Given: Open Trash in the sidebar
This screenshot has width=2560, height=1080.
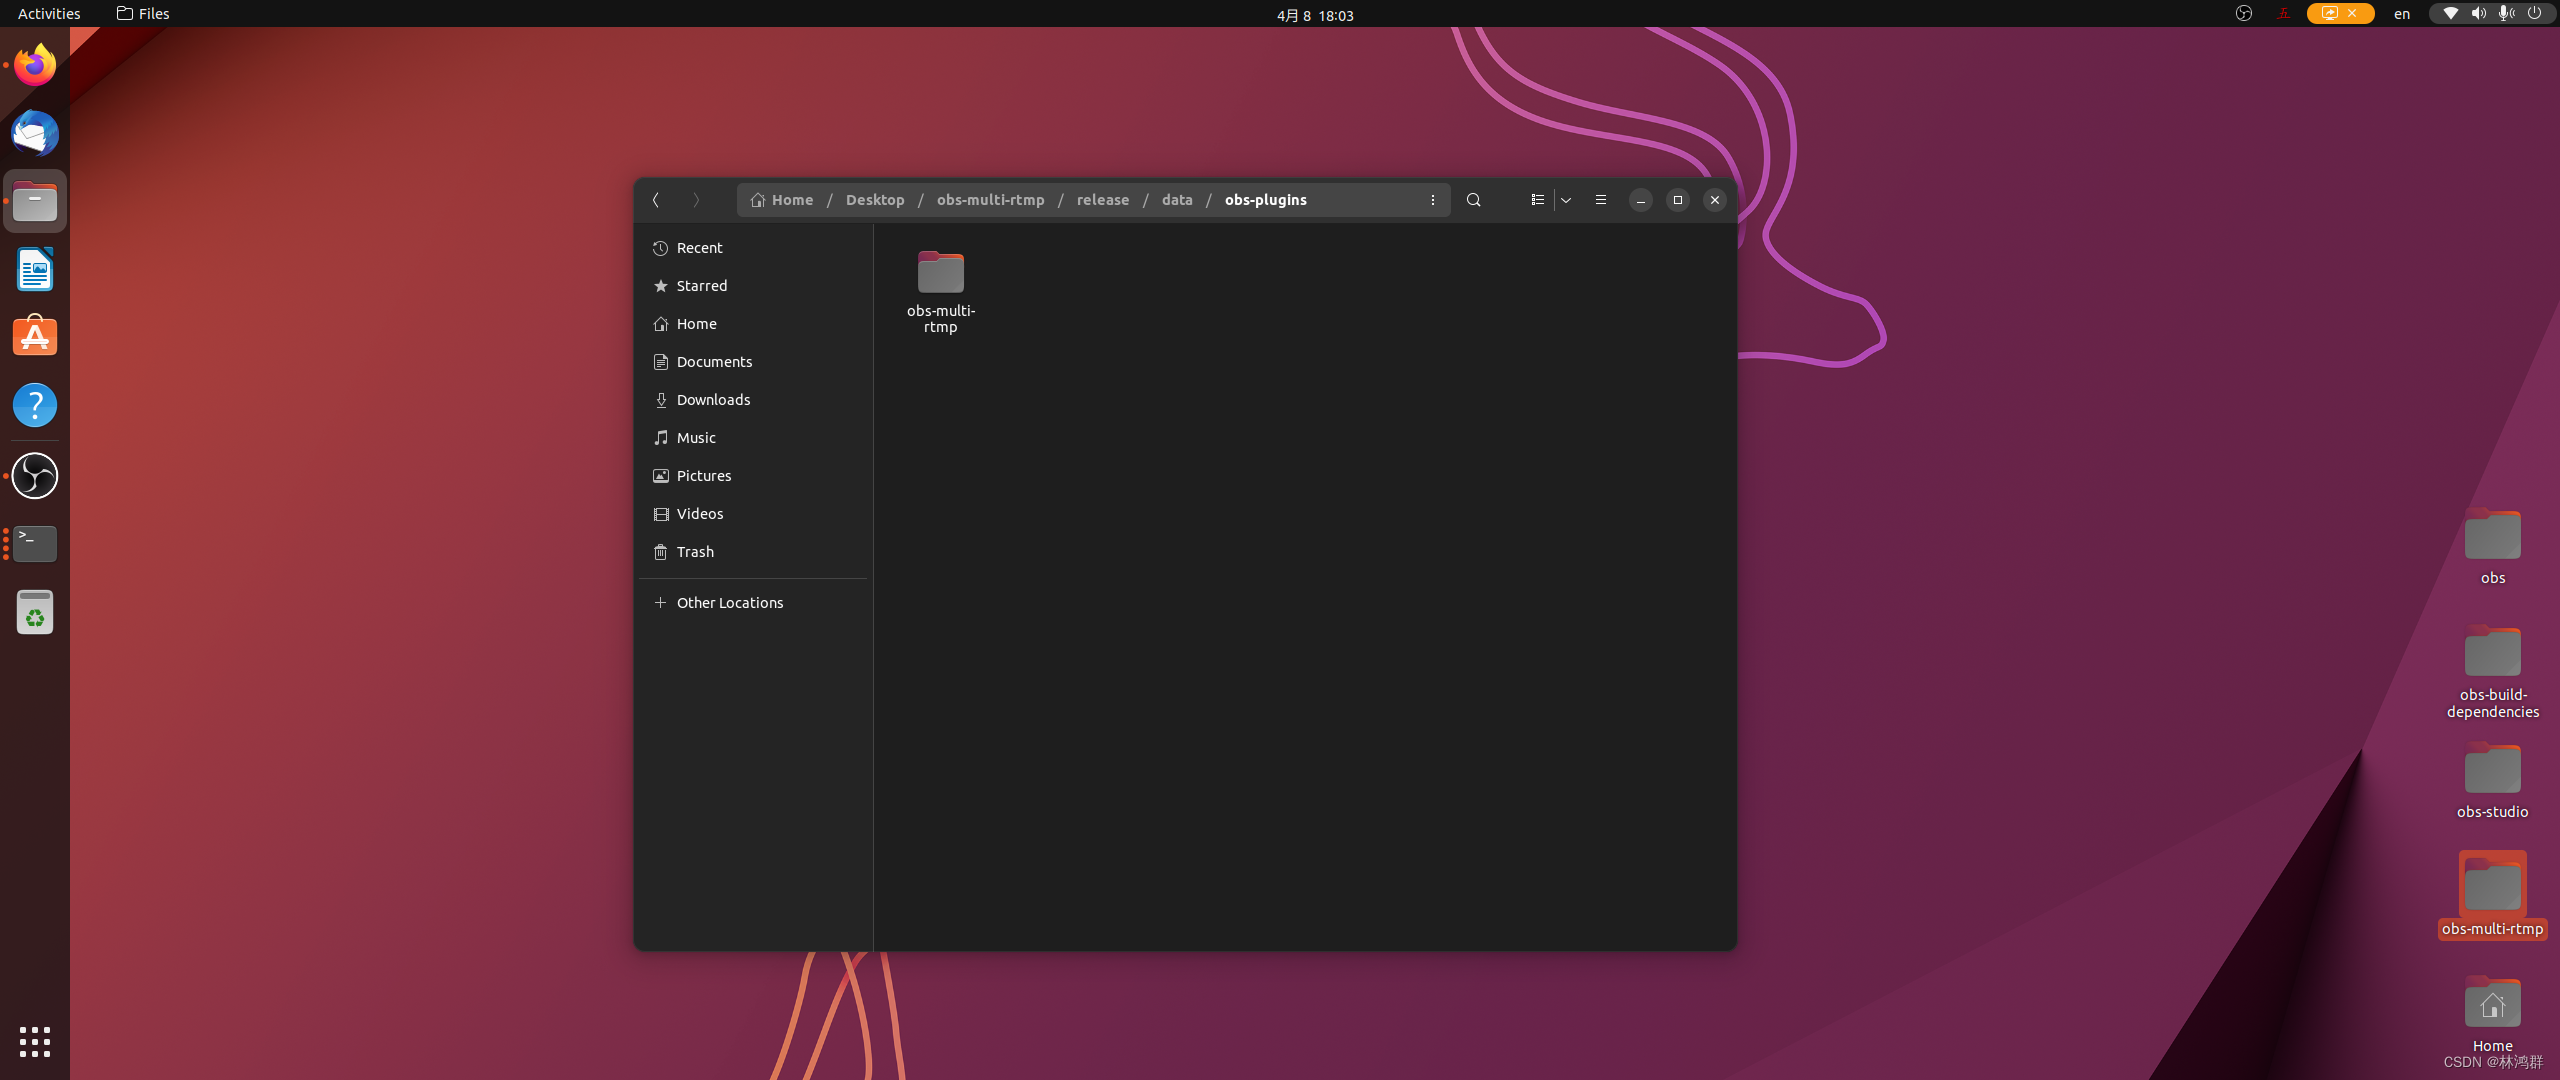Looking at the screenshot, I should pyautogui.click(x=753, y=552).
